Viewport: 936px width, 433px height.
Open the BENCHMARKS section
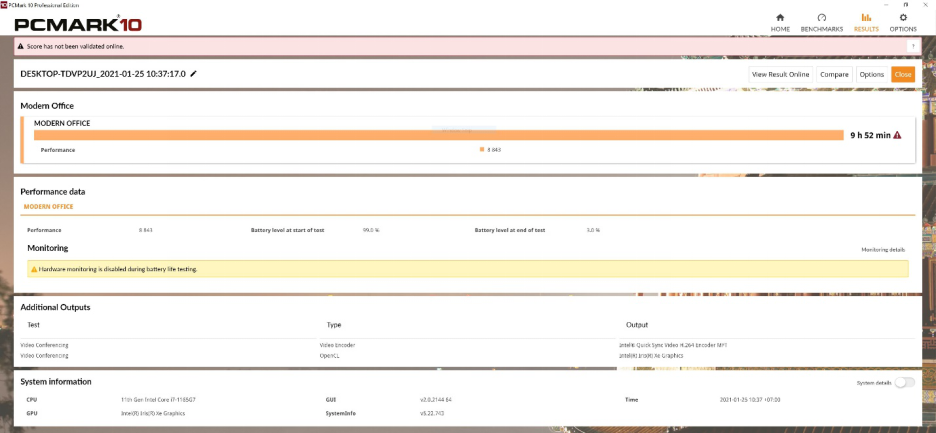pos(821,22)
